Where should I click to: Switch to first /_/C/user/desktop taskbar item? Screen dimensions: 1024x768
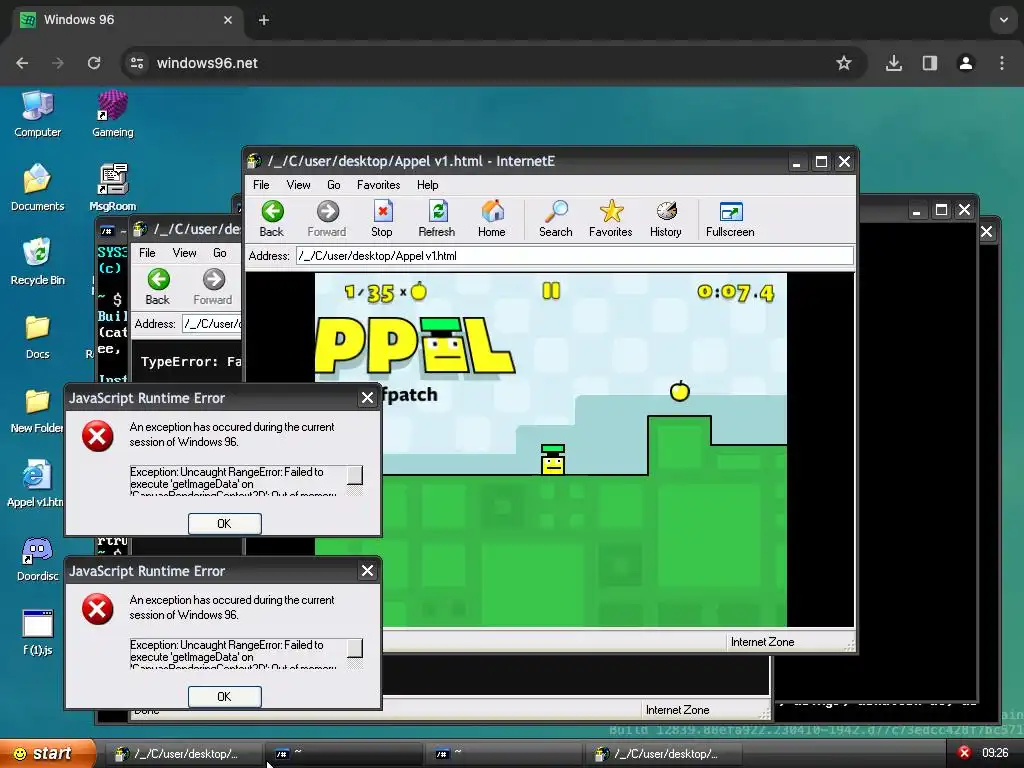click(184, 754)
